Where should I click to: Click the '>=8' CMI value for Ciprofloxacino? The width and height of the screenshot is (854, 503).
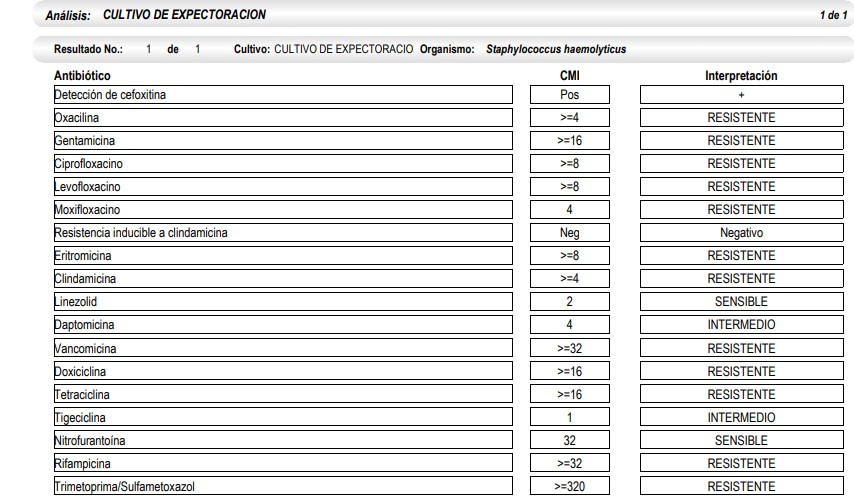coord(570,163)
